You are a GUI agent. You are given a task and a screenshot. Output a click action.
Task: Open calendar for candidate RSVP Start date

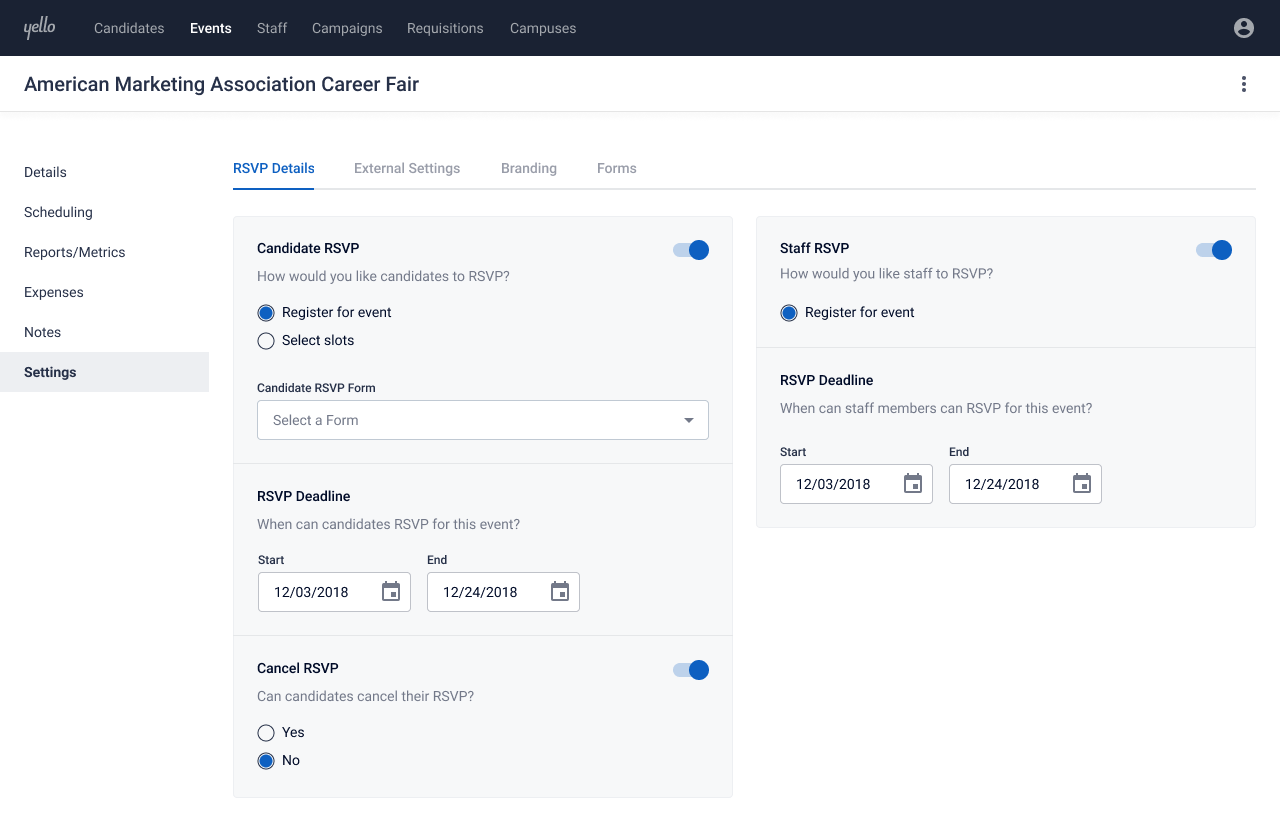(391, 592)
